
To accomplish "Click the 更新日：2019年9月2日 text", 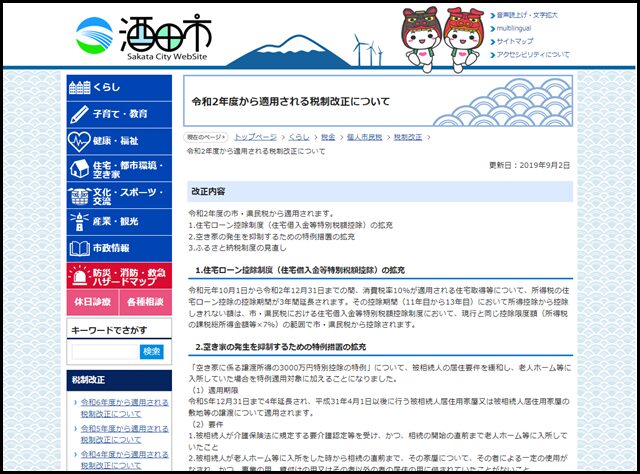I will [529, 165].
